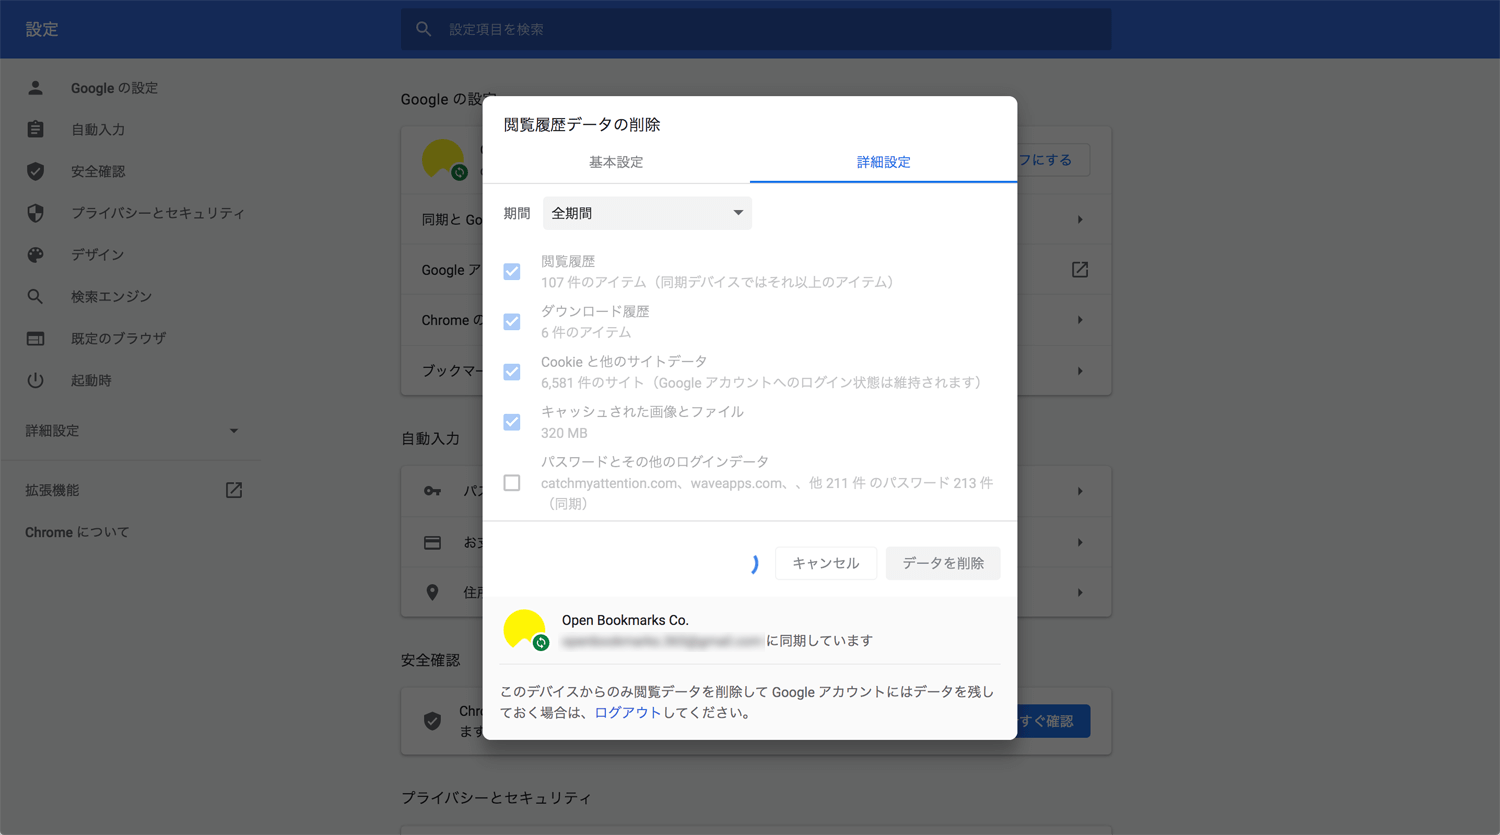Click the 既定のブラウザ window icon
Image resolution: width=1500 pixels, height=835 pixels.
click(35, 339)
